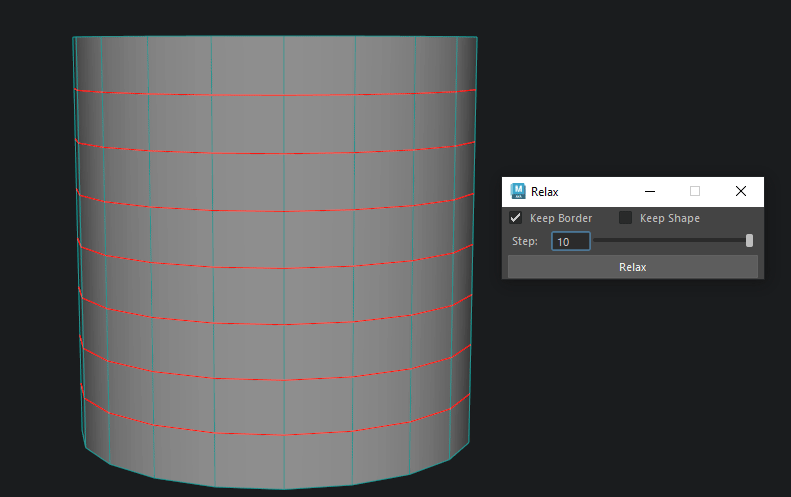Image resolution: width=791 pixels, height=497 pixels.
Task: Click the middle of the Step slider track
Action: coord(672,241)
